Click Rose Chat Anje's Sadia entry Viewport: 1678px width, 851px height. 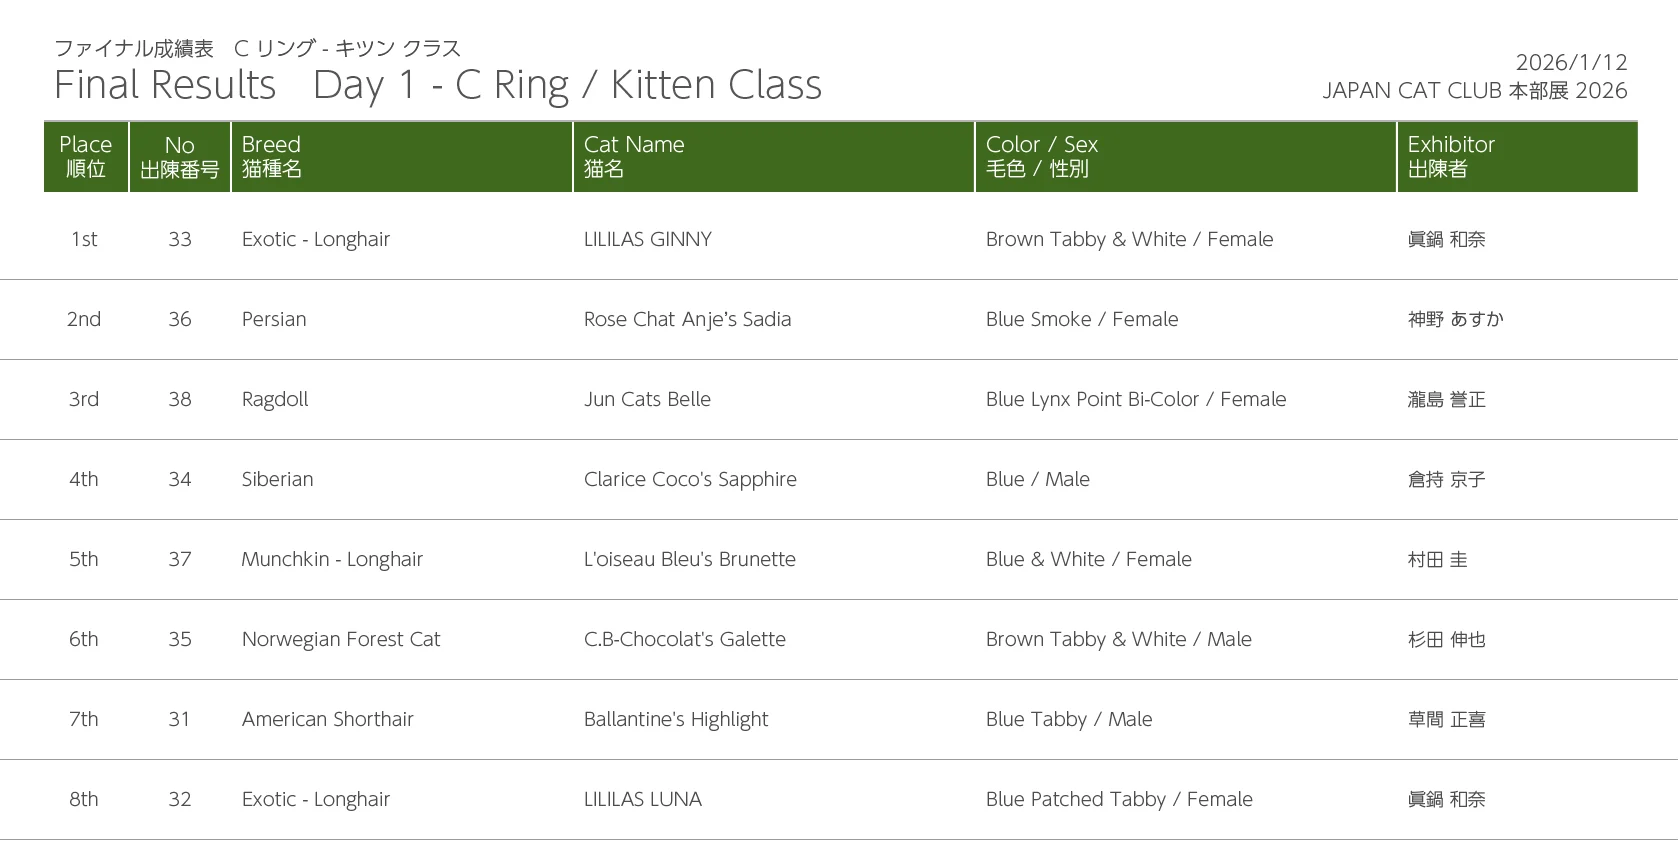tap(687, 319)
